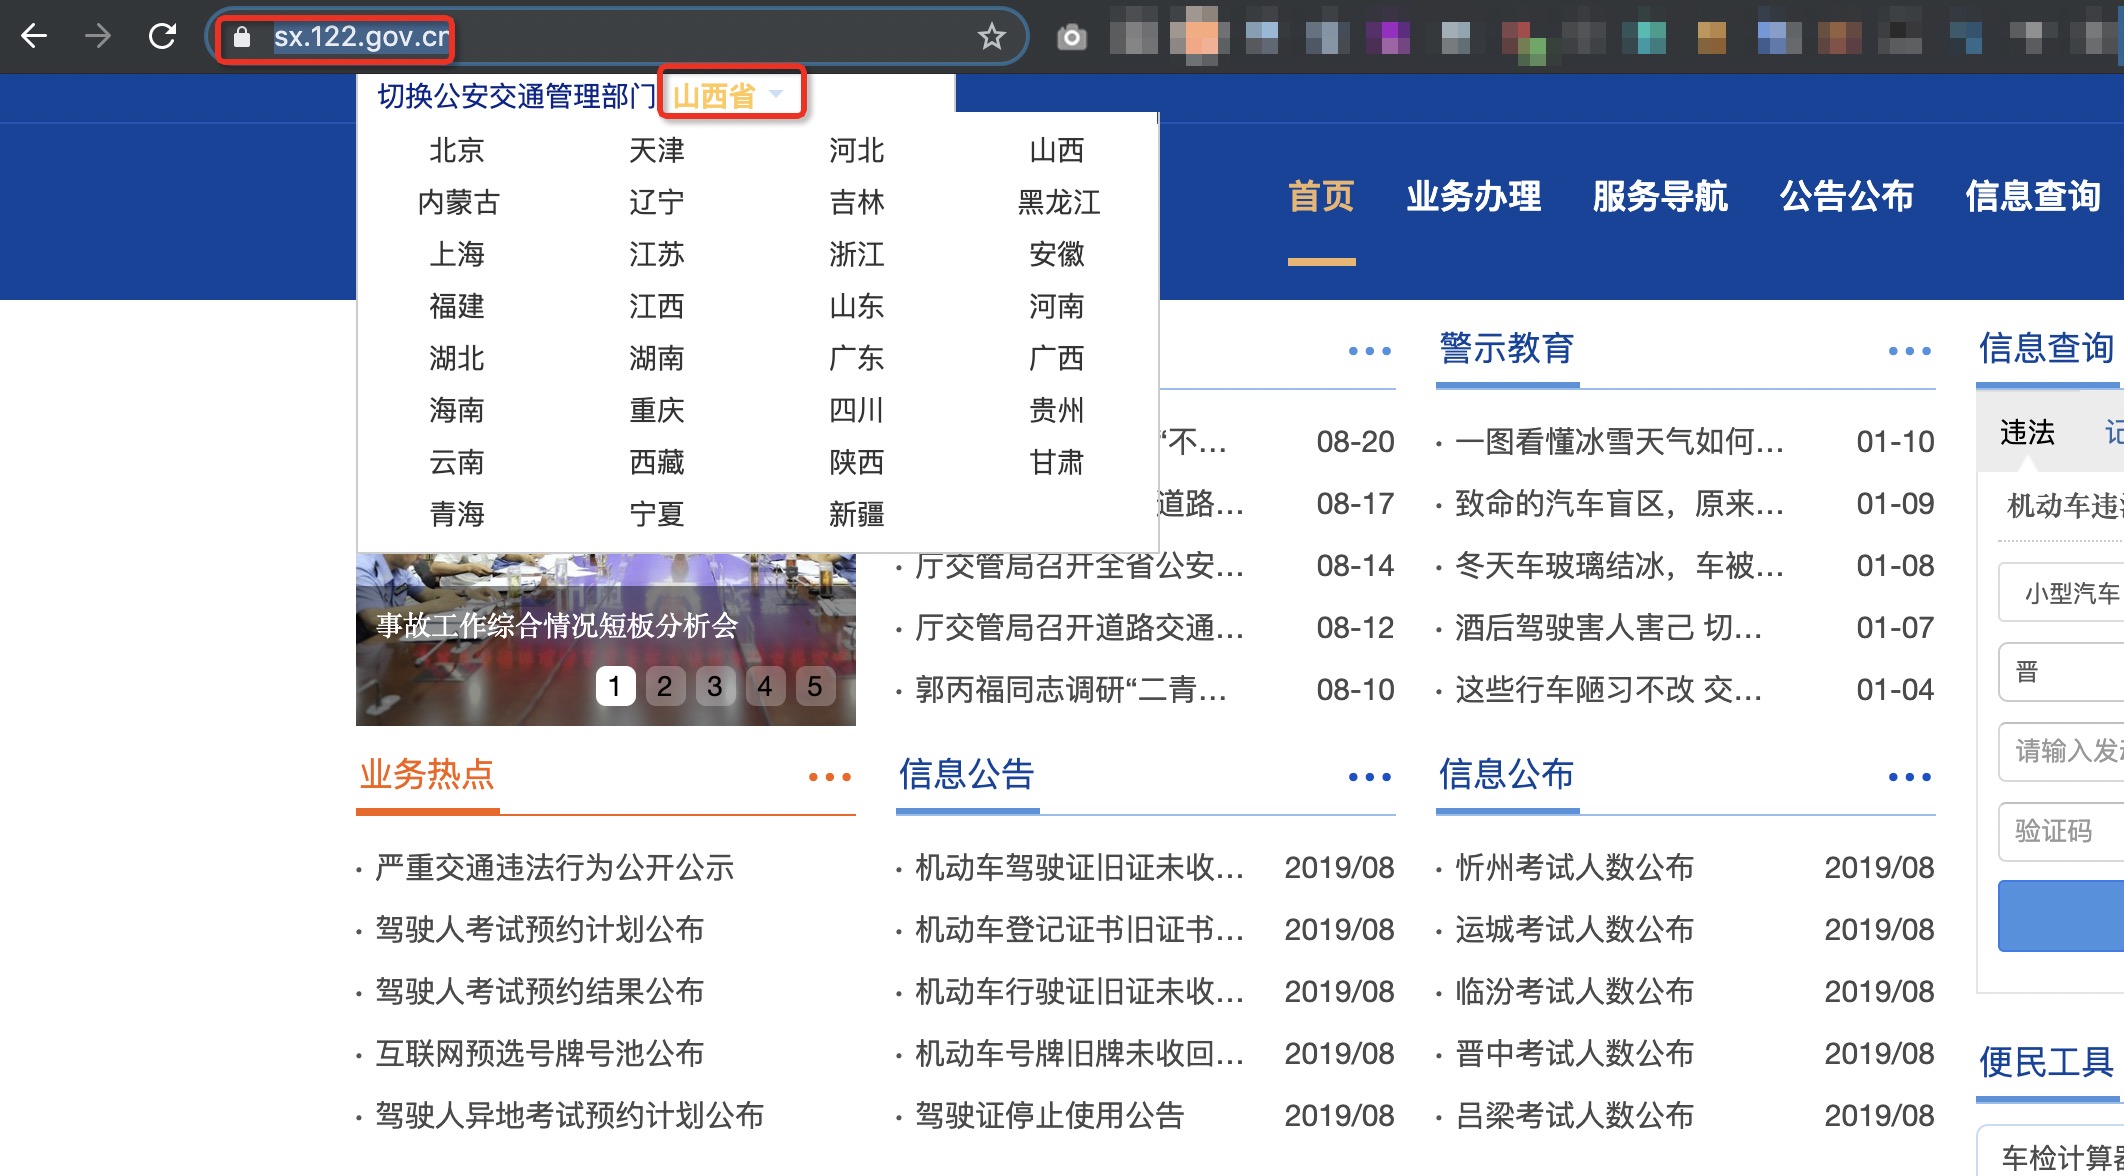Click the padlock site security icon
The width and height of the screenshot is (2124, 1176).
tap(241, 38)
